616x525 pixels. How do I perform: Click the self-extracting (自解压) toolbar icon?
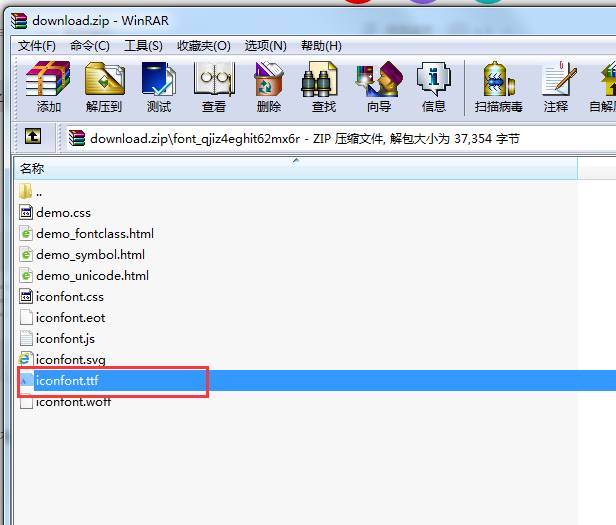click(x=607, y=79)
